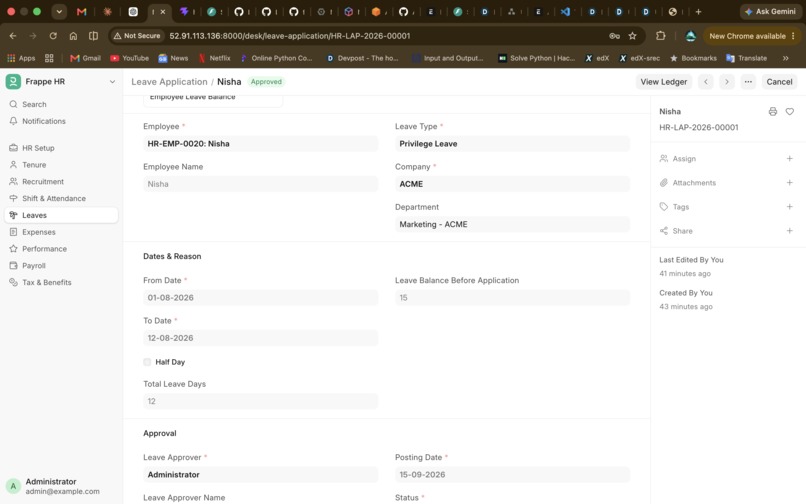Click the Cancel button

pos(779,82)
